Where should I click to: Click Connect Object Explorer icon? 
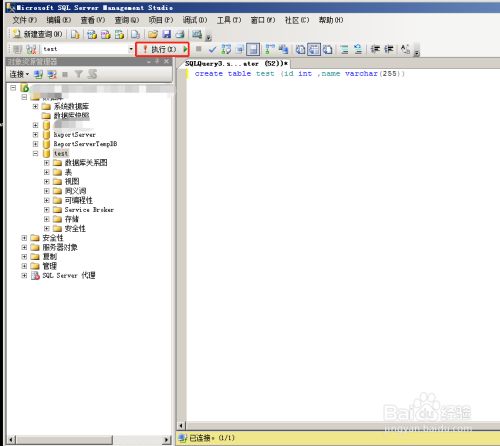(38, 74)
